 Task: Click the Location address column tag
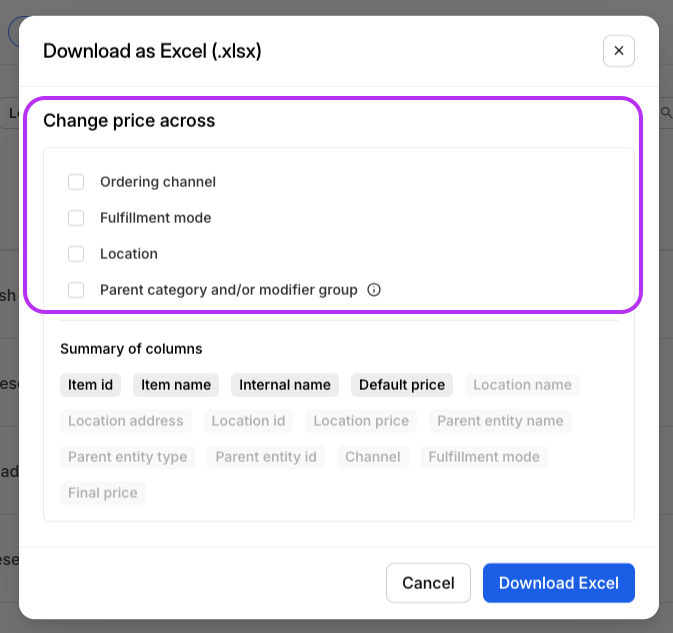(126, 421)
